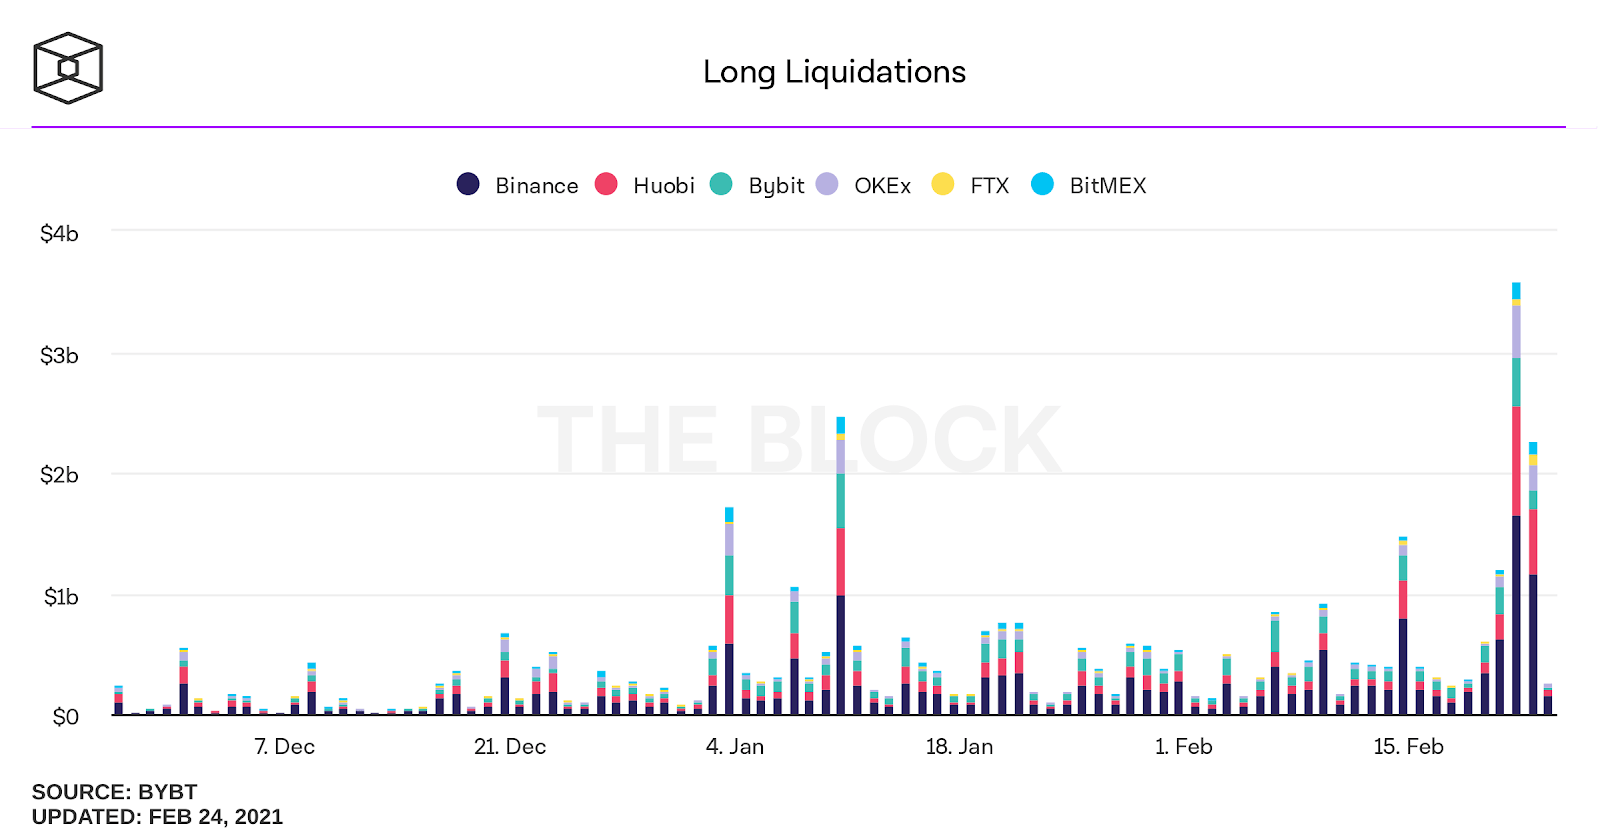Toggle the Binance legend item
This screenshot has width=1600, height=840.
[517, 185]
